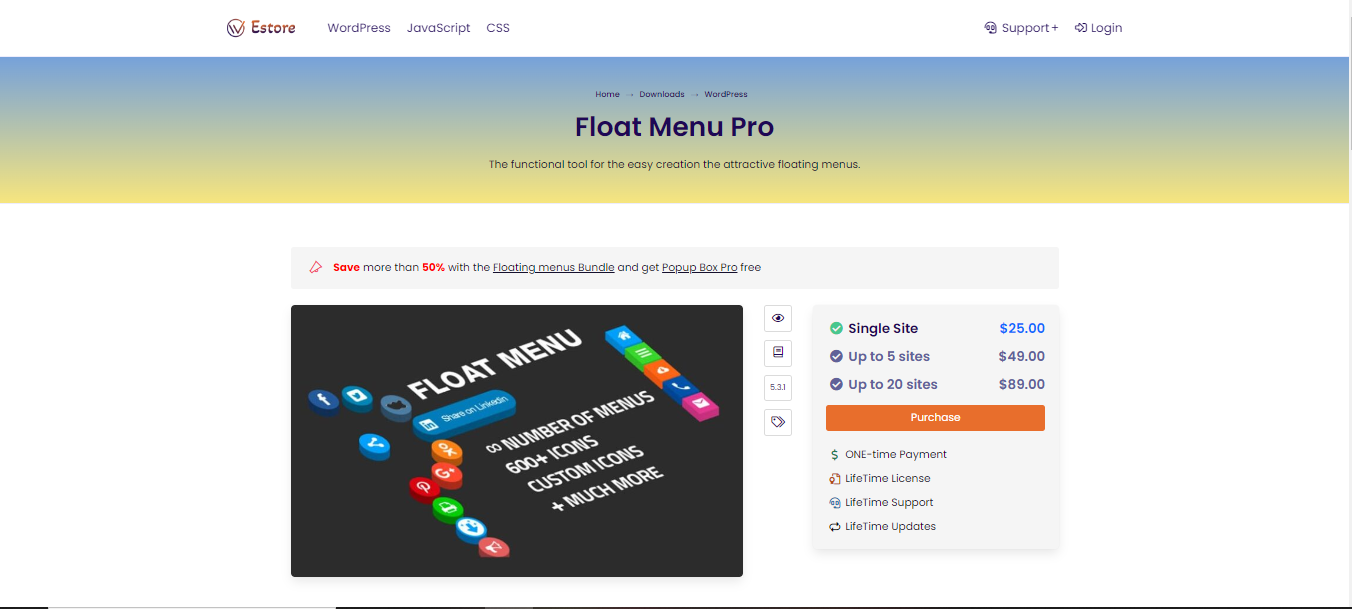1352x609 pixels.
Task: Open the Popup Box Pro link
Action: pyautogui.click(x=699, y=267)
